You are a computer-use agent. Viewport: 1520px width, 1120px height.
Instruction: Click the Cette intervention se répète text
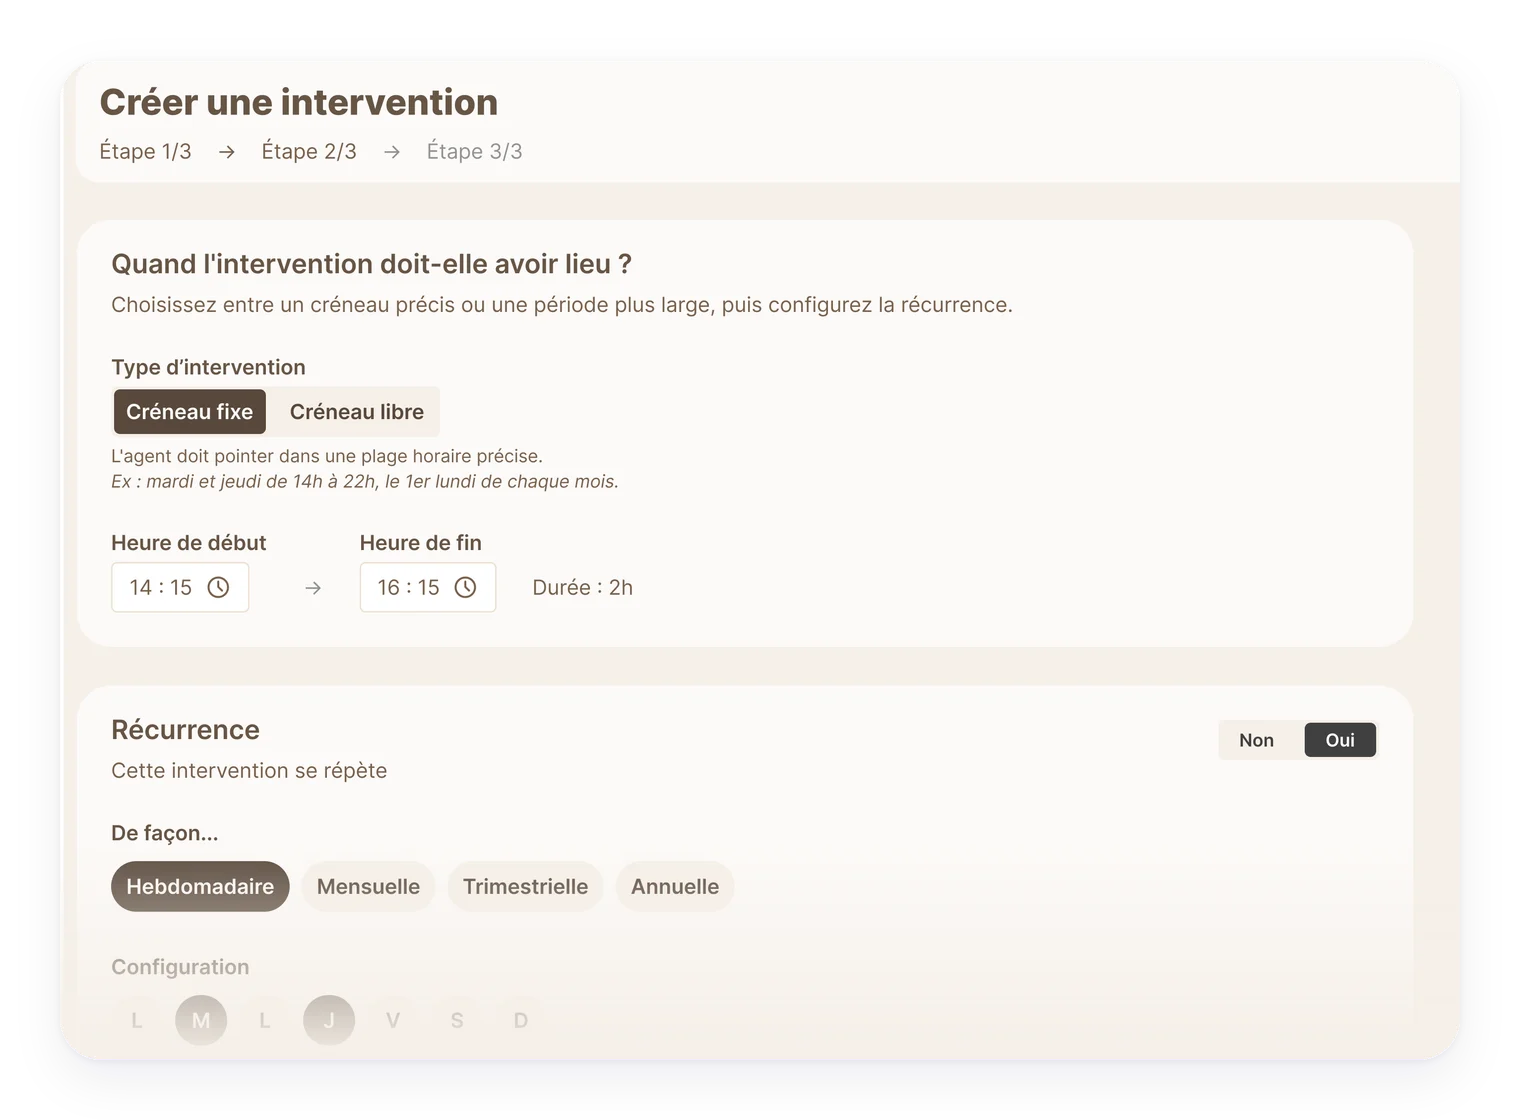click(249, 770)
